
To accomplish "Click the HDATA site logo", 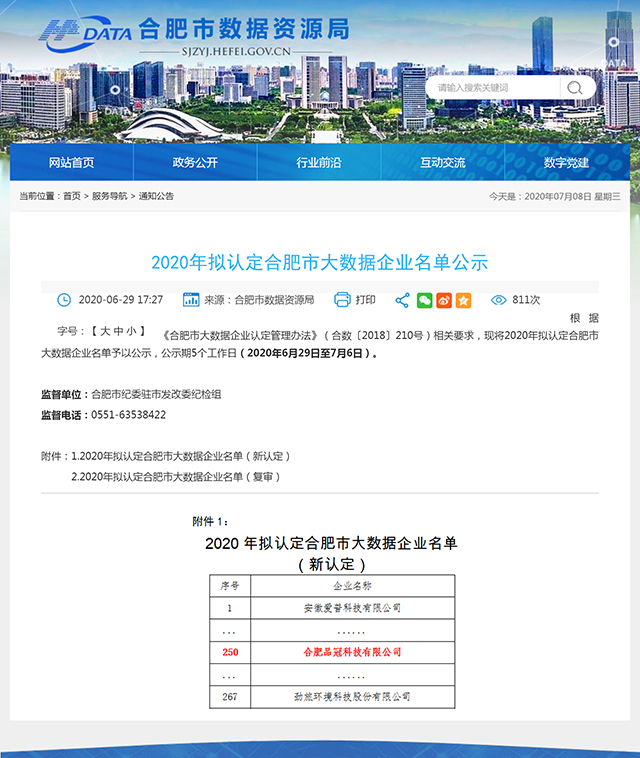I will pos(86,33).
